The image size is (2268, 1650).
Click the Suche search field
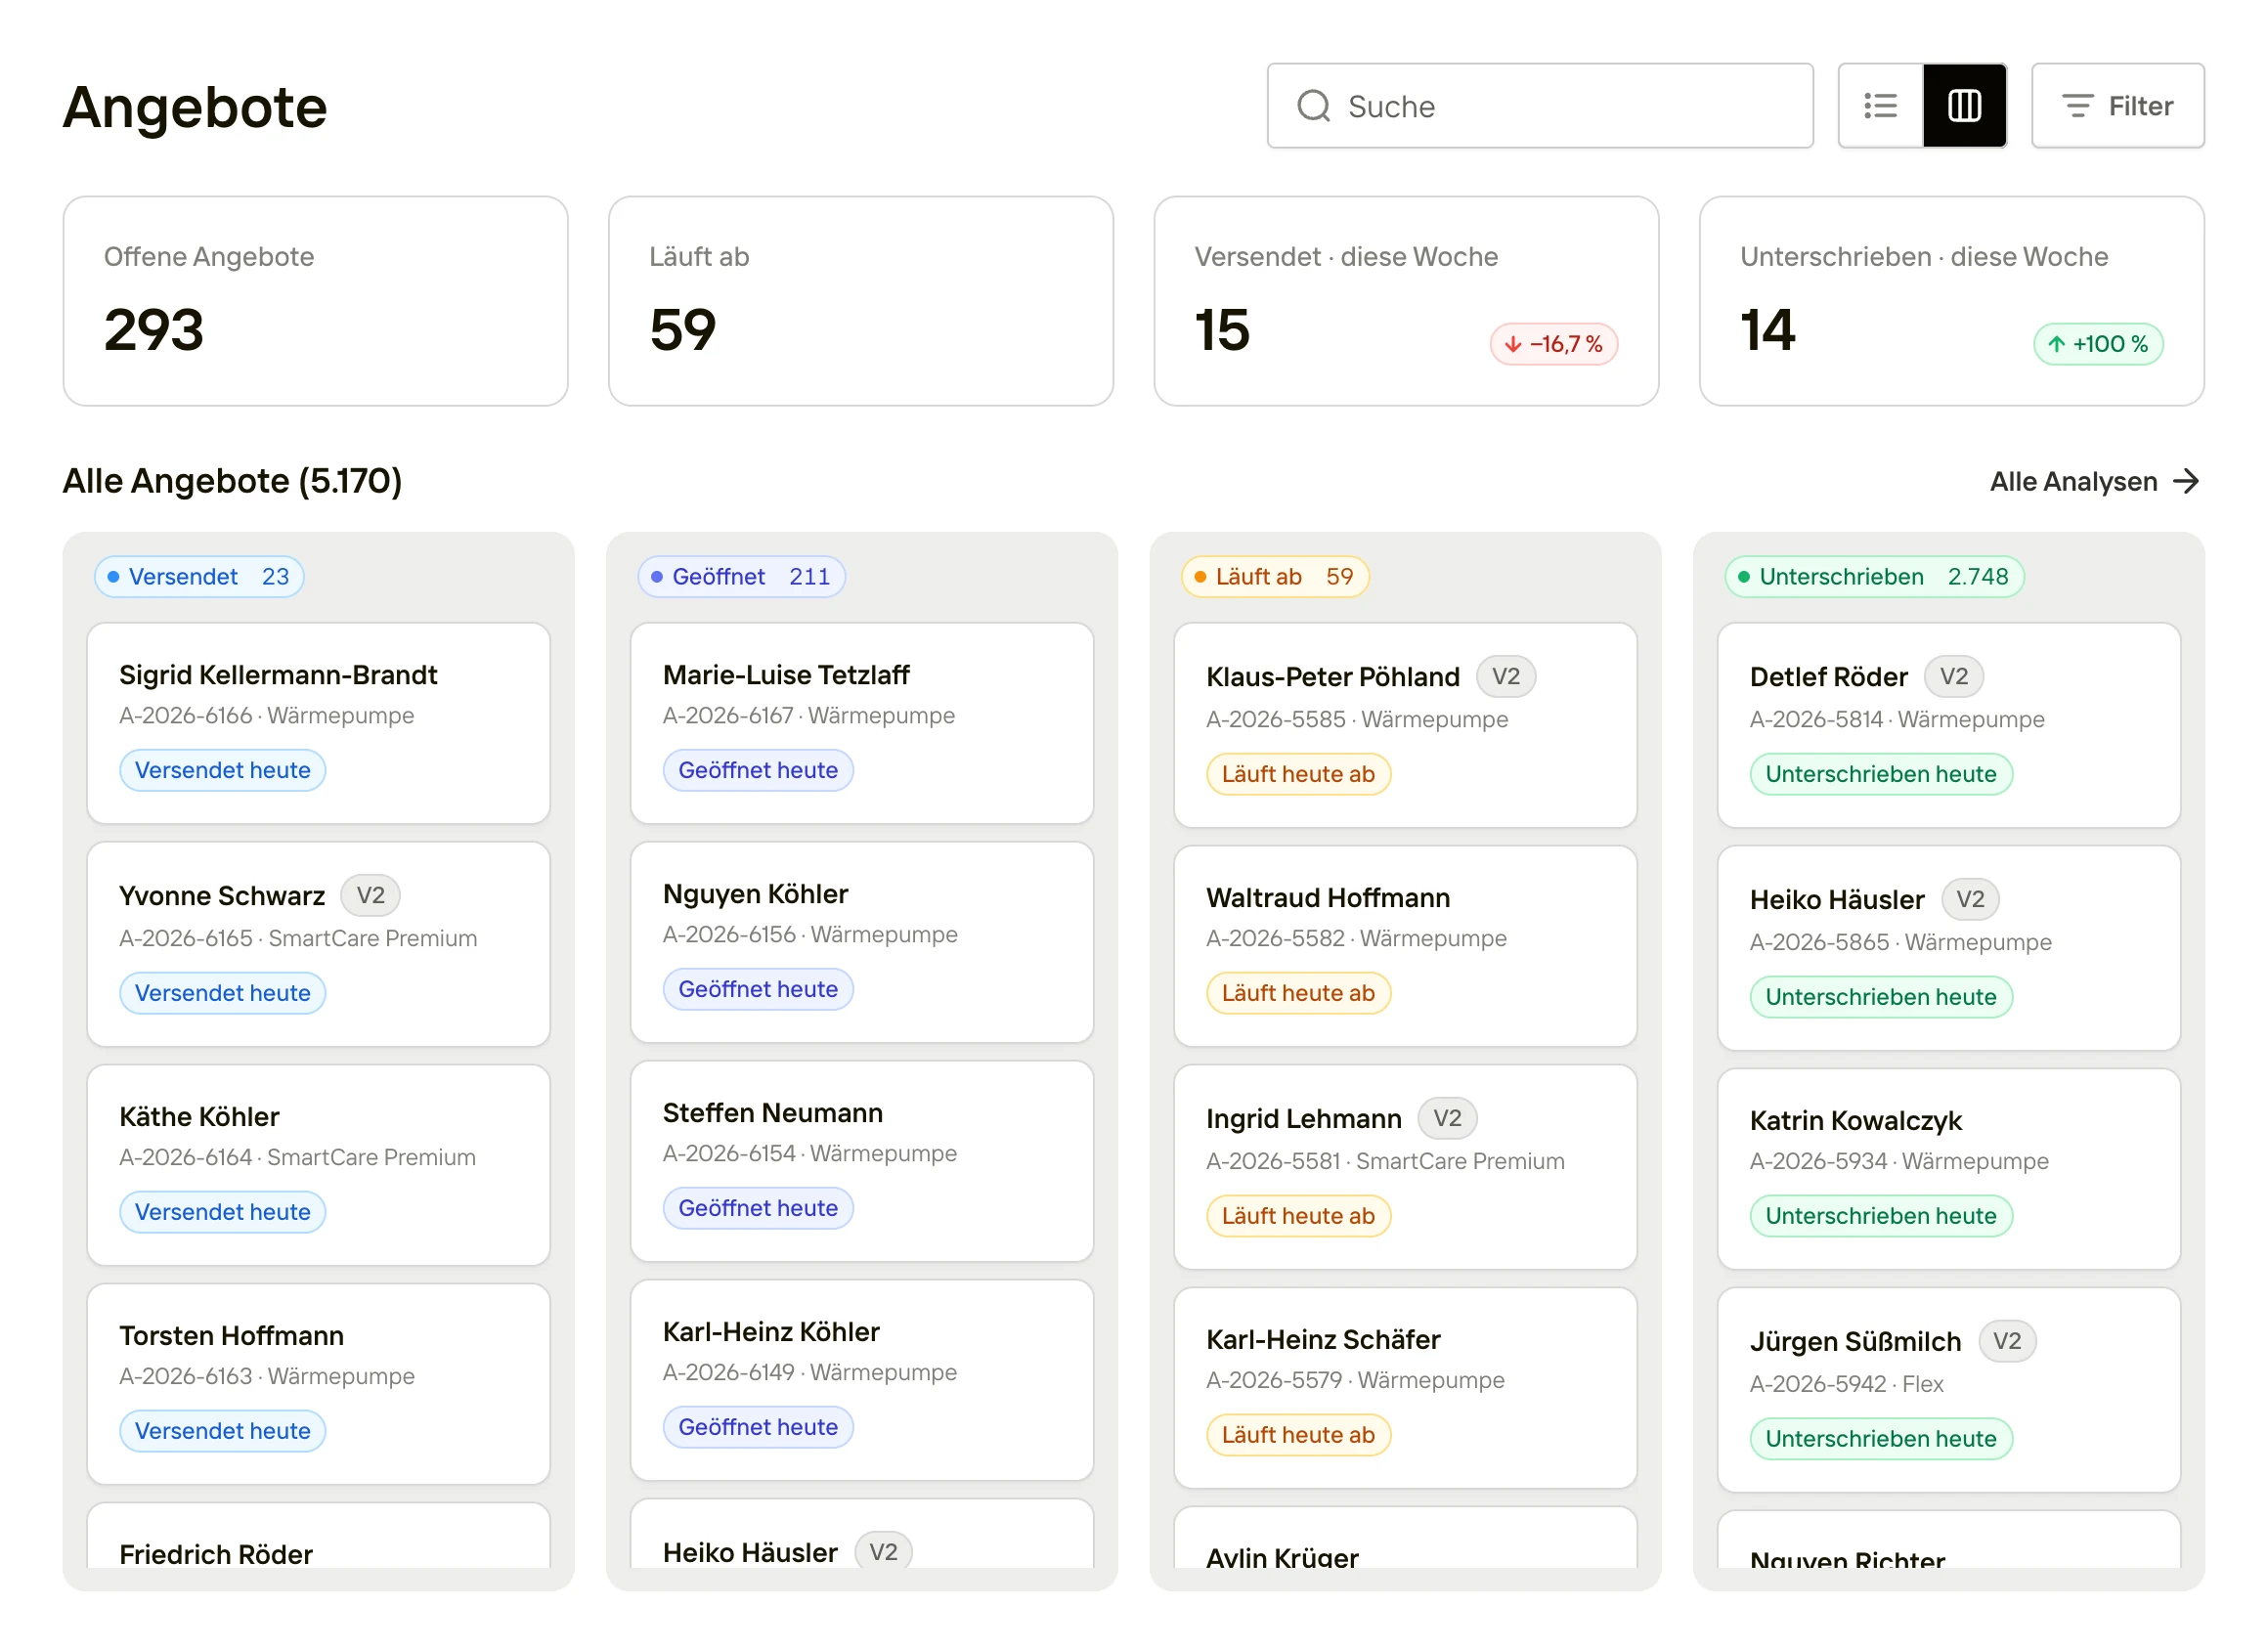(x=1539, y=106)
